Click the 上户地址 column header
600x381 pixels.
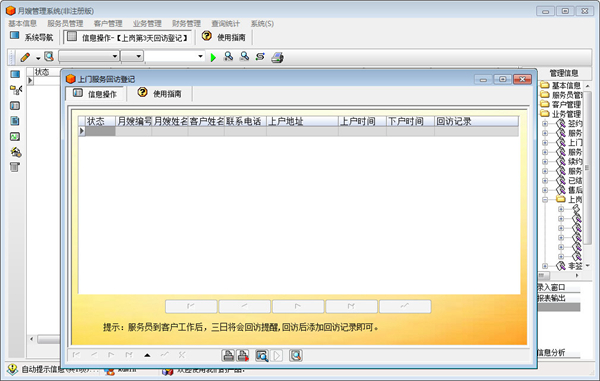coord(302,121)
